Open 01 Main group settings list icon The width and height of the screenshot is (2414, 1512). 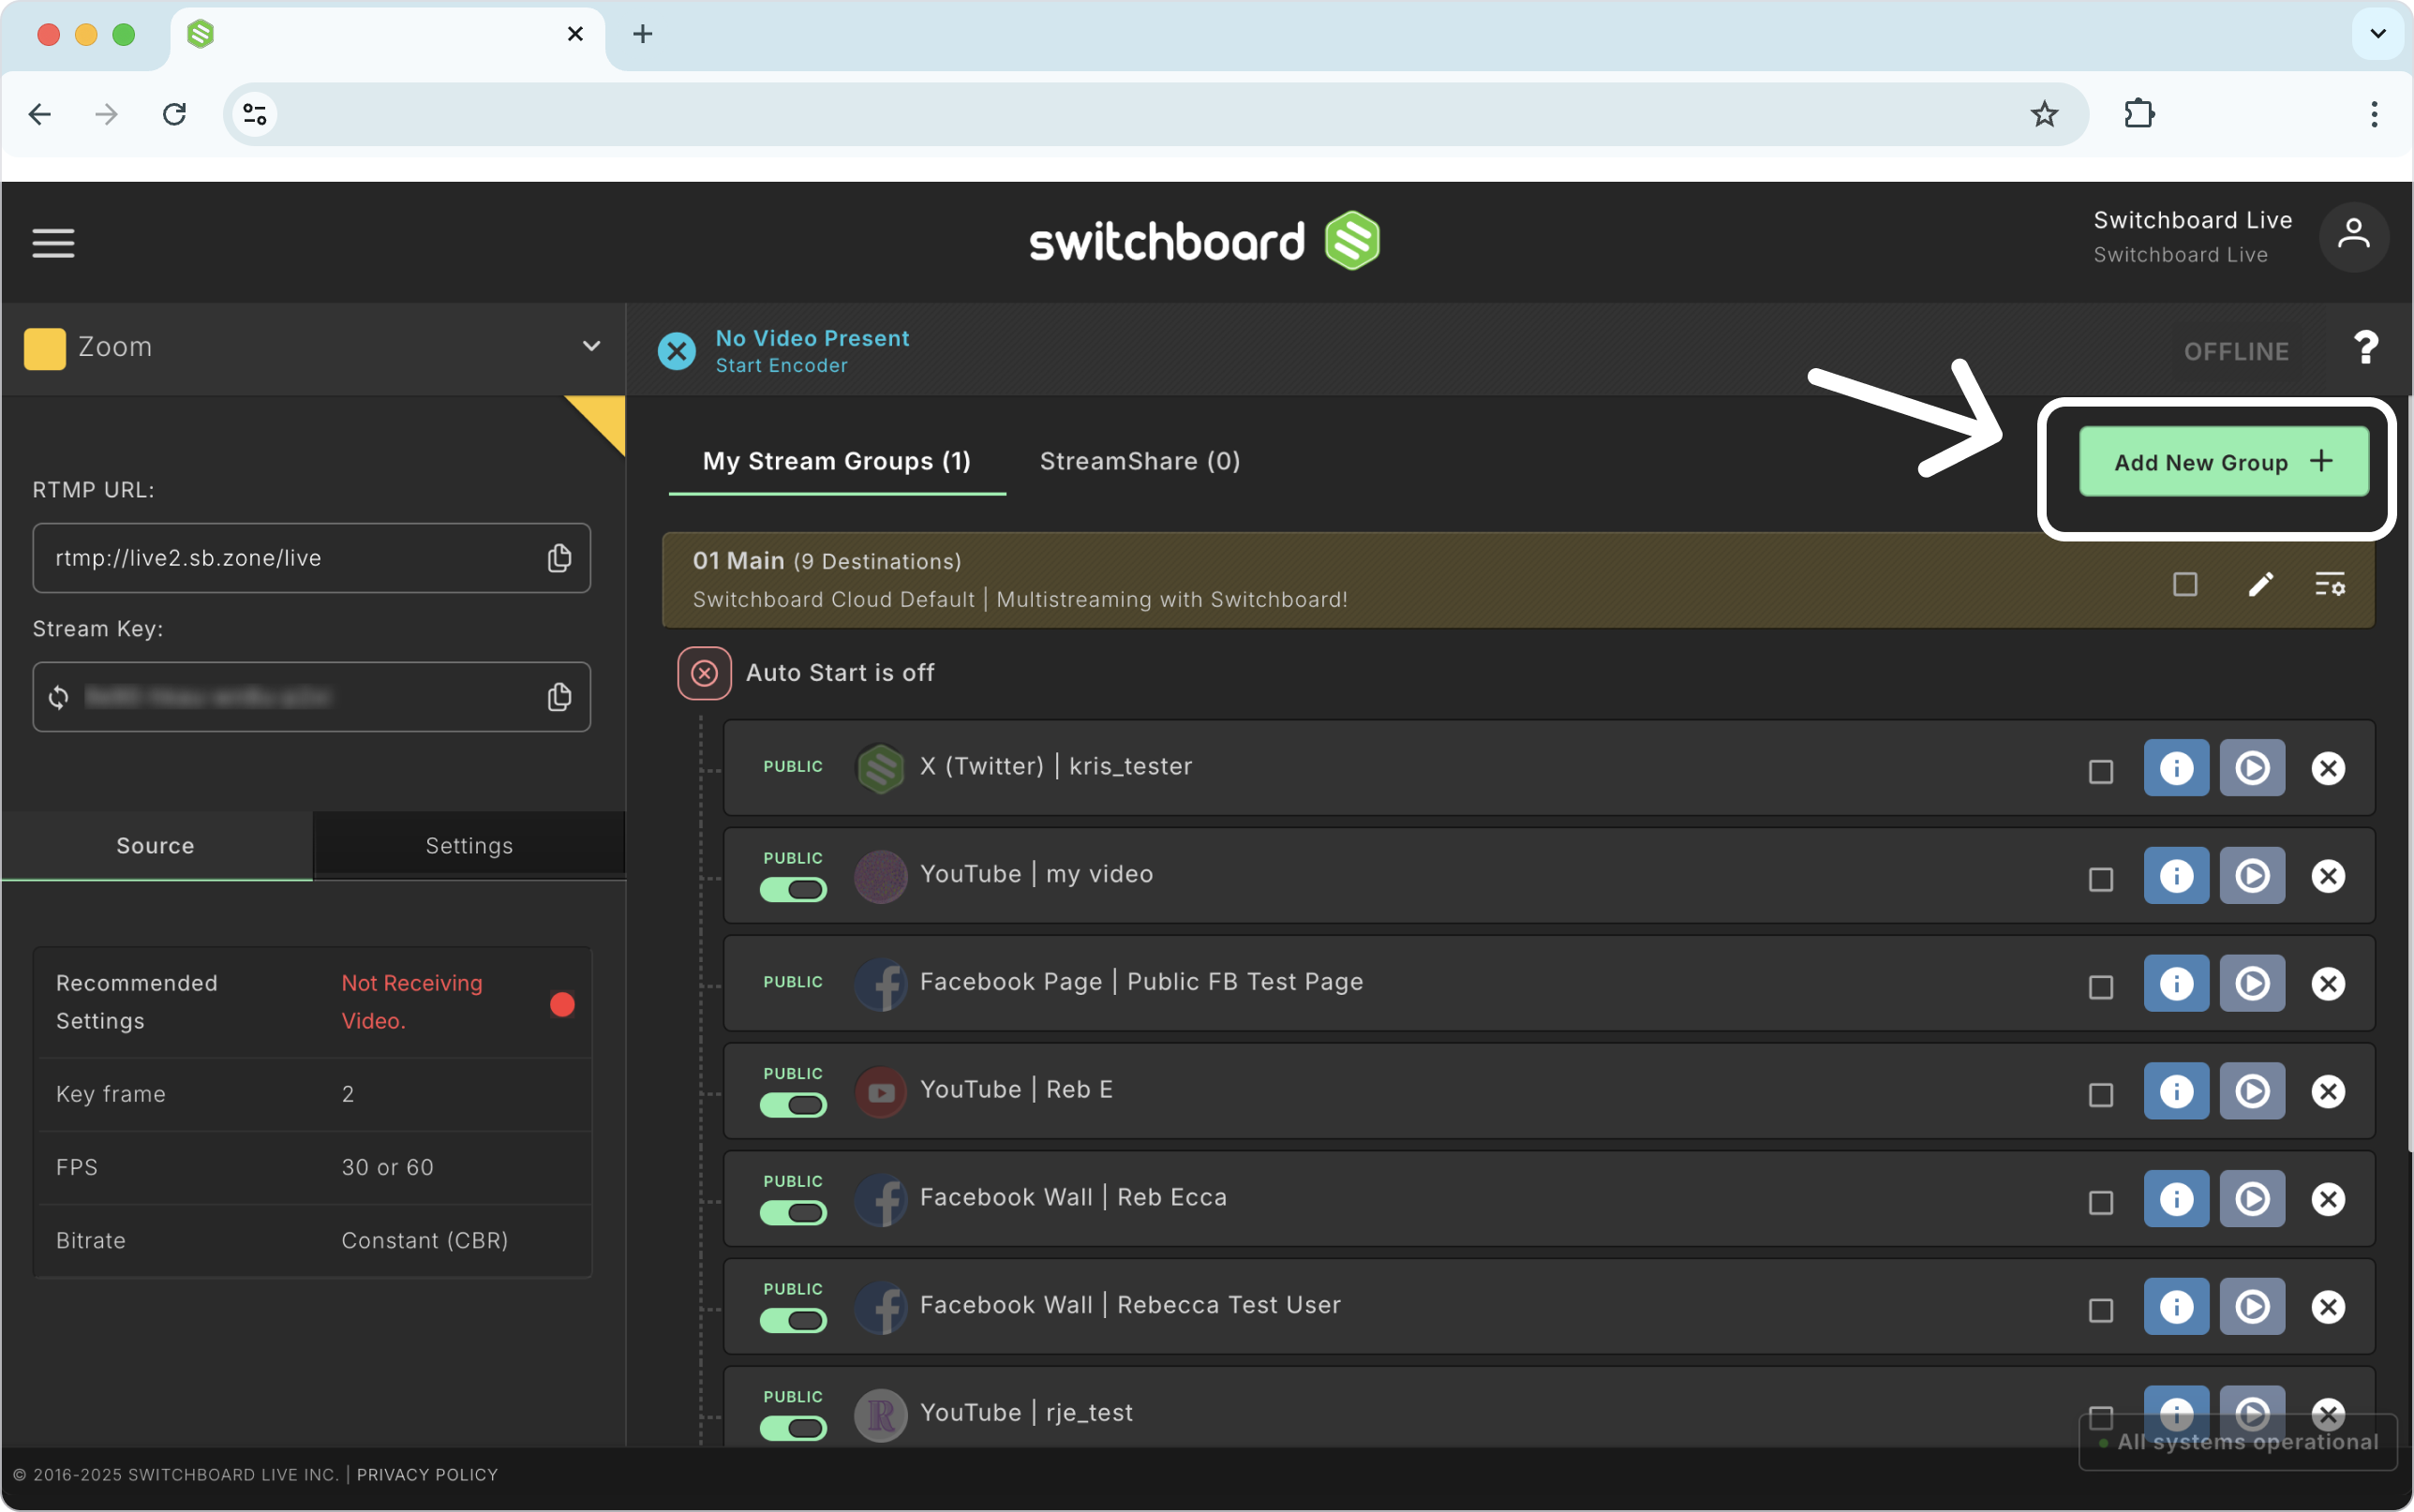click(x=2329, y=584)
